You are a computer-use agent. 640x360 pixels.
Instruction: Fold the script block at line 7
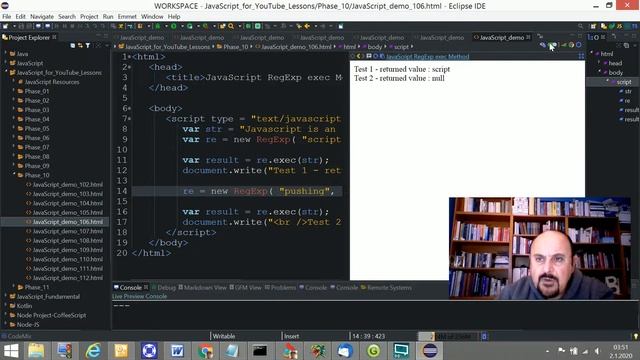[x=130, y=119]
